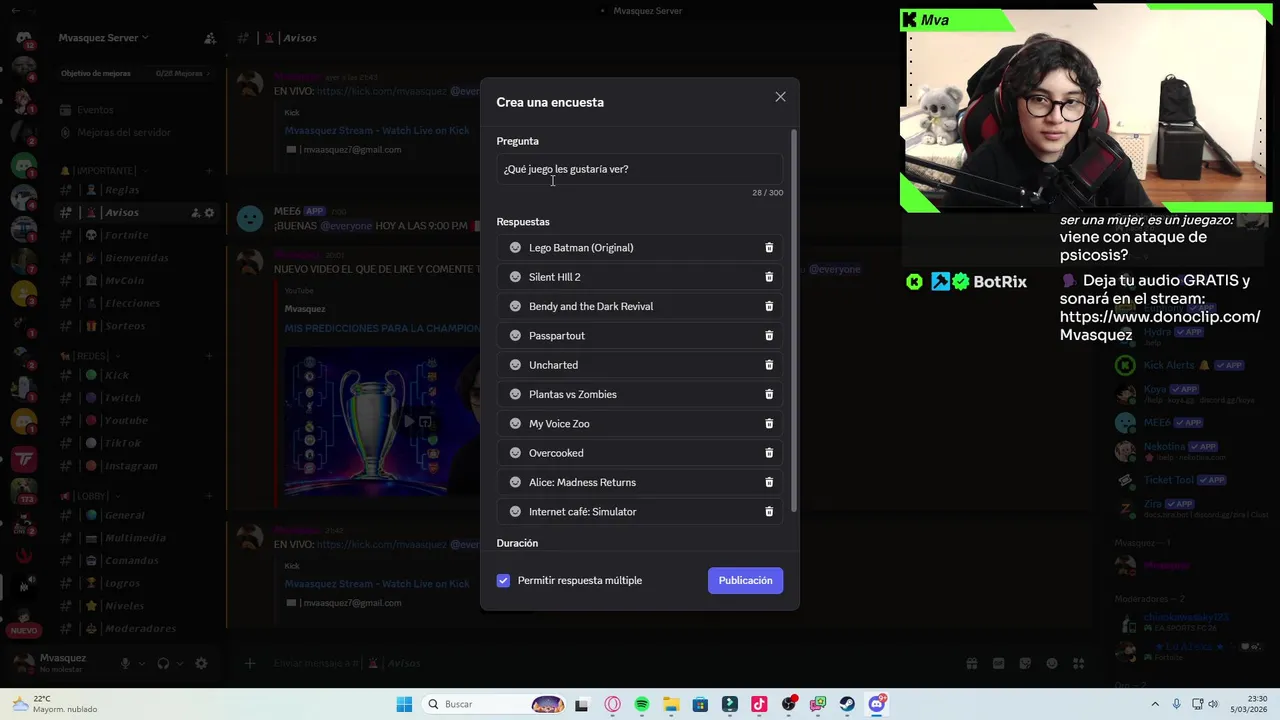Open Spotify from the taskbar
Image resolution: width=1280 pixels, height=720 pixels.
(642, 704)
